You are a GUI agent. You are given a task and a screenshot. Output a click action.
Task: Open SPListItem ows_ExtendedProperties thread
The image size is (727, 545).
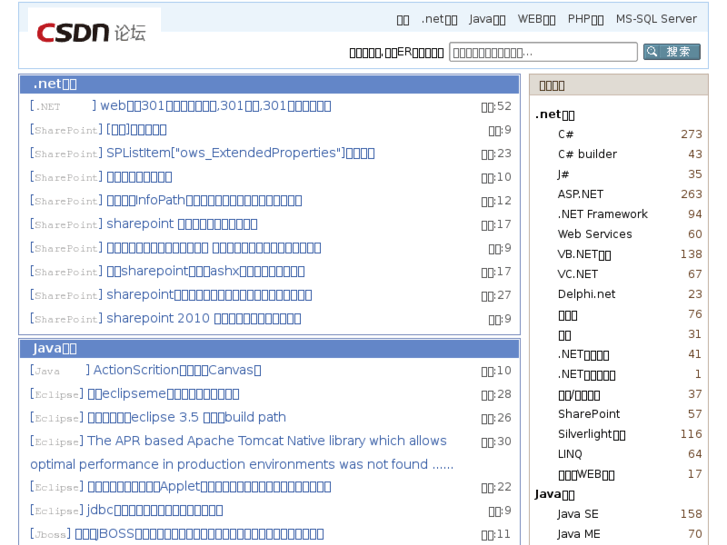(x=240, y=153)
